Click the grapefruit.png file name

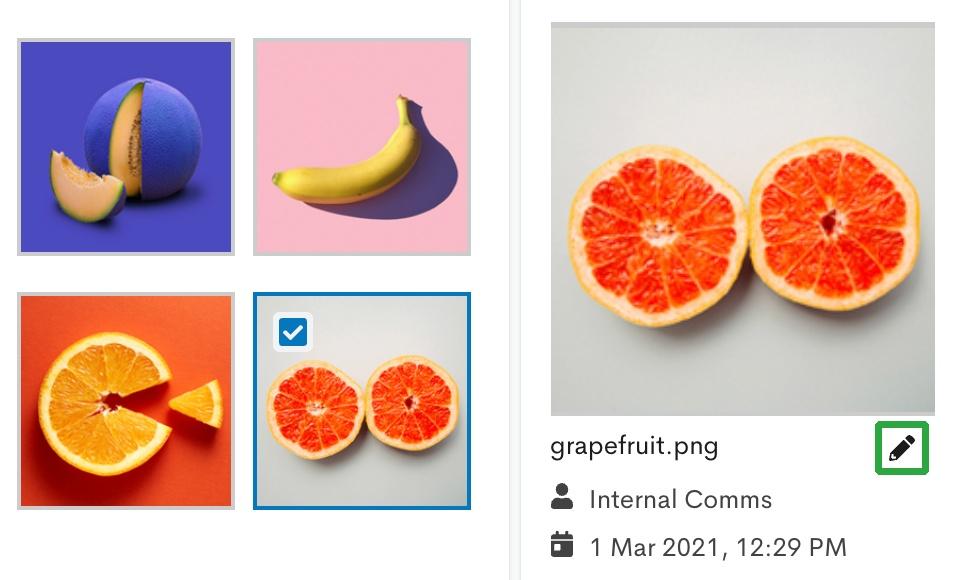[x=634, y=447]
